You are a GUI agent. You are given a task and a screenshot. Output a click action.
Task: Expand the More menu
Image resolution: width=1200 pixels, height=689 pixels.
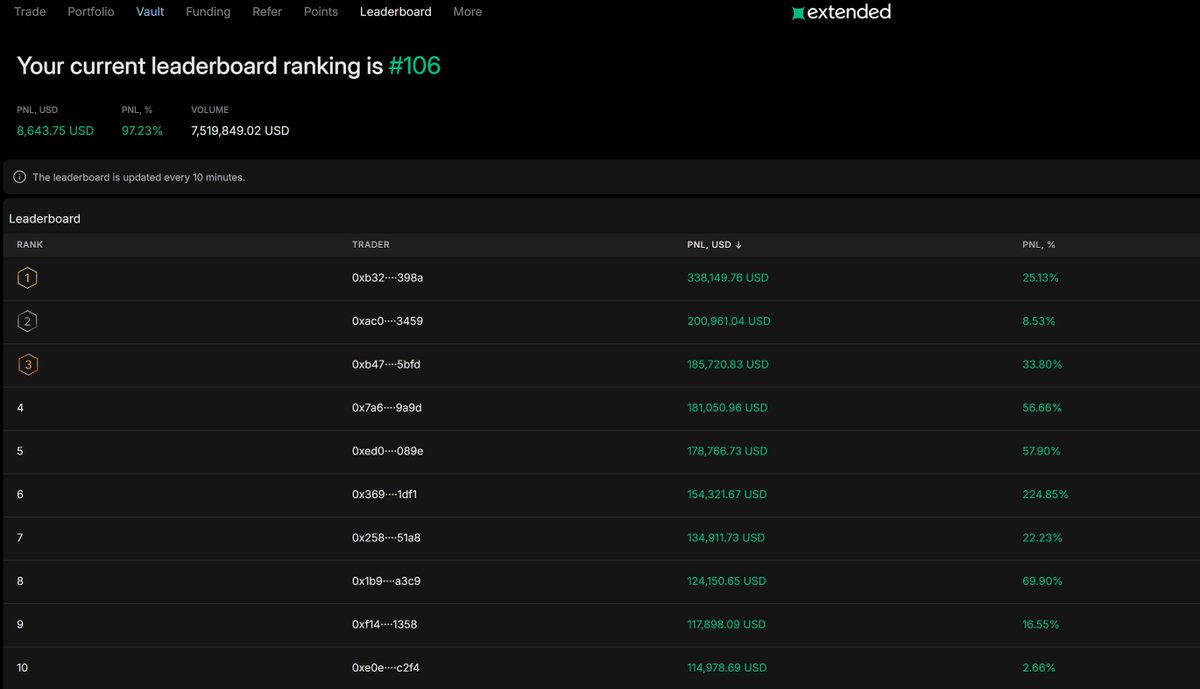467,12
